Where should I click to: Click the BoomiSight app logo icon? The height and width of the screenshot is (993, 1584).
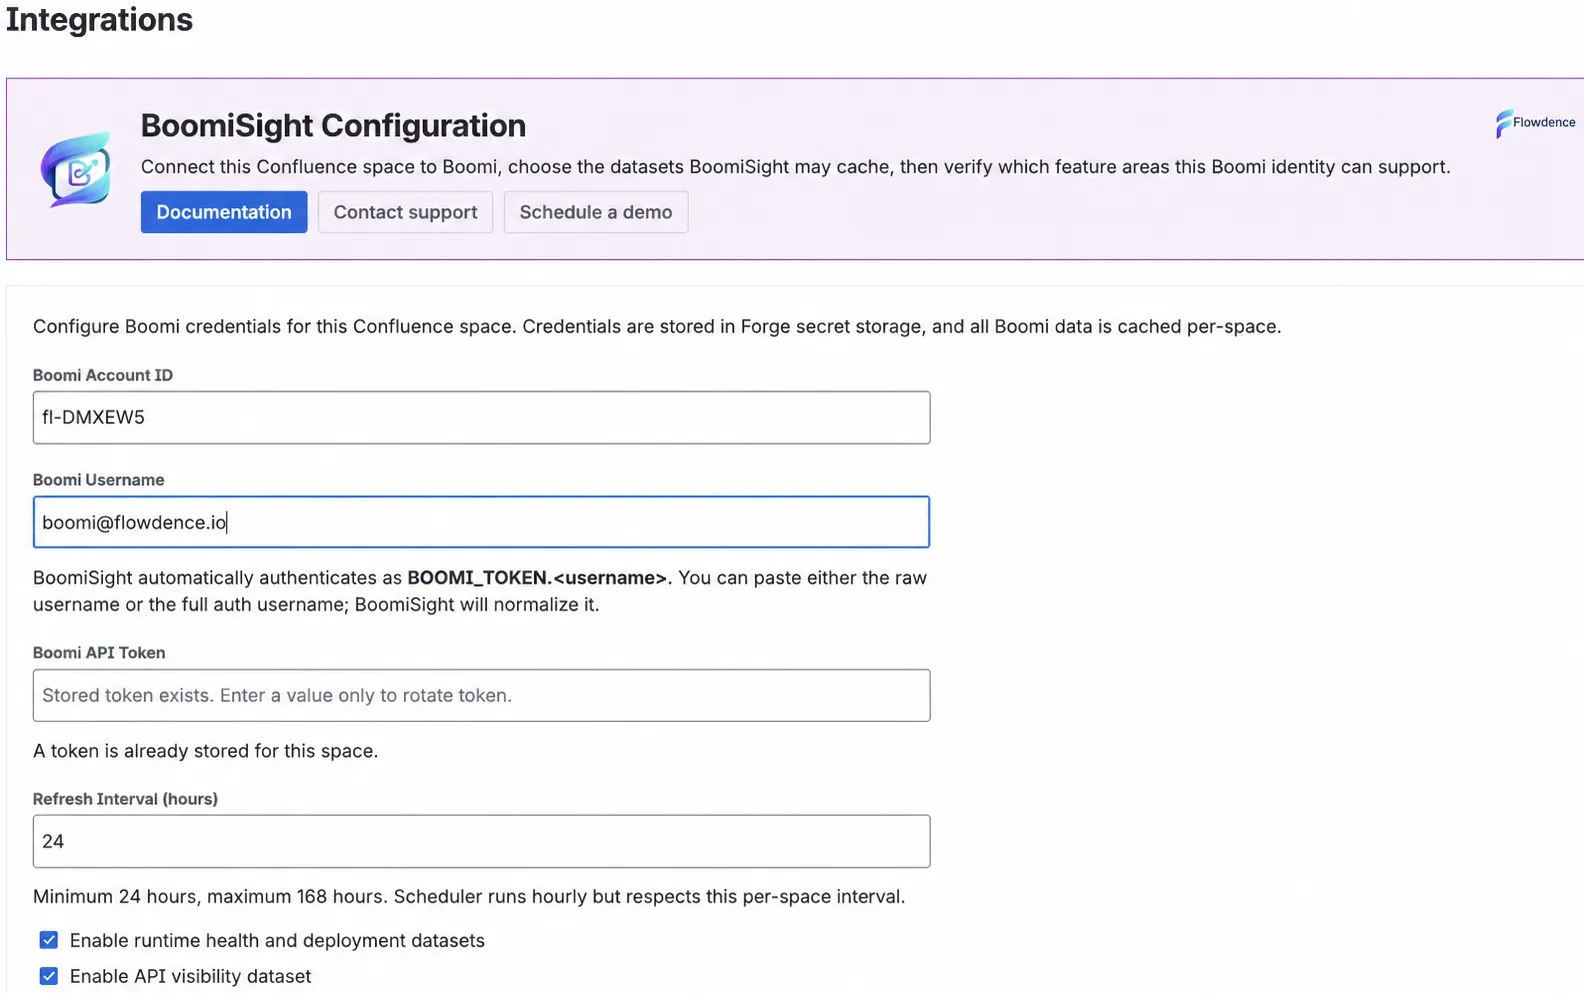point(76,170)
